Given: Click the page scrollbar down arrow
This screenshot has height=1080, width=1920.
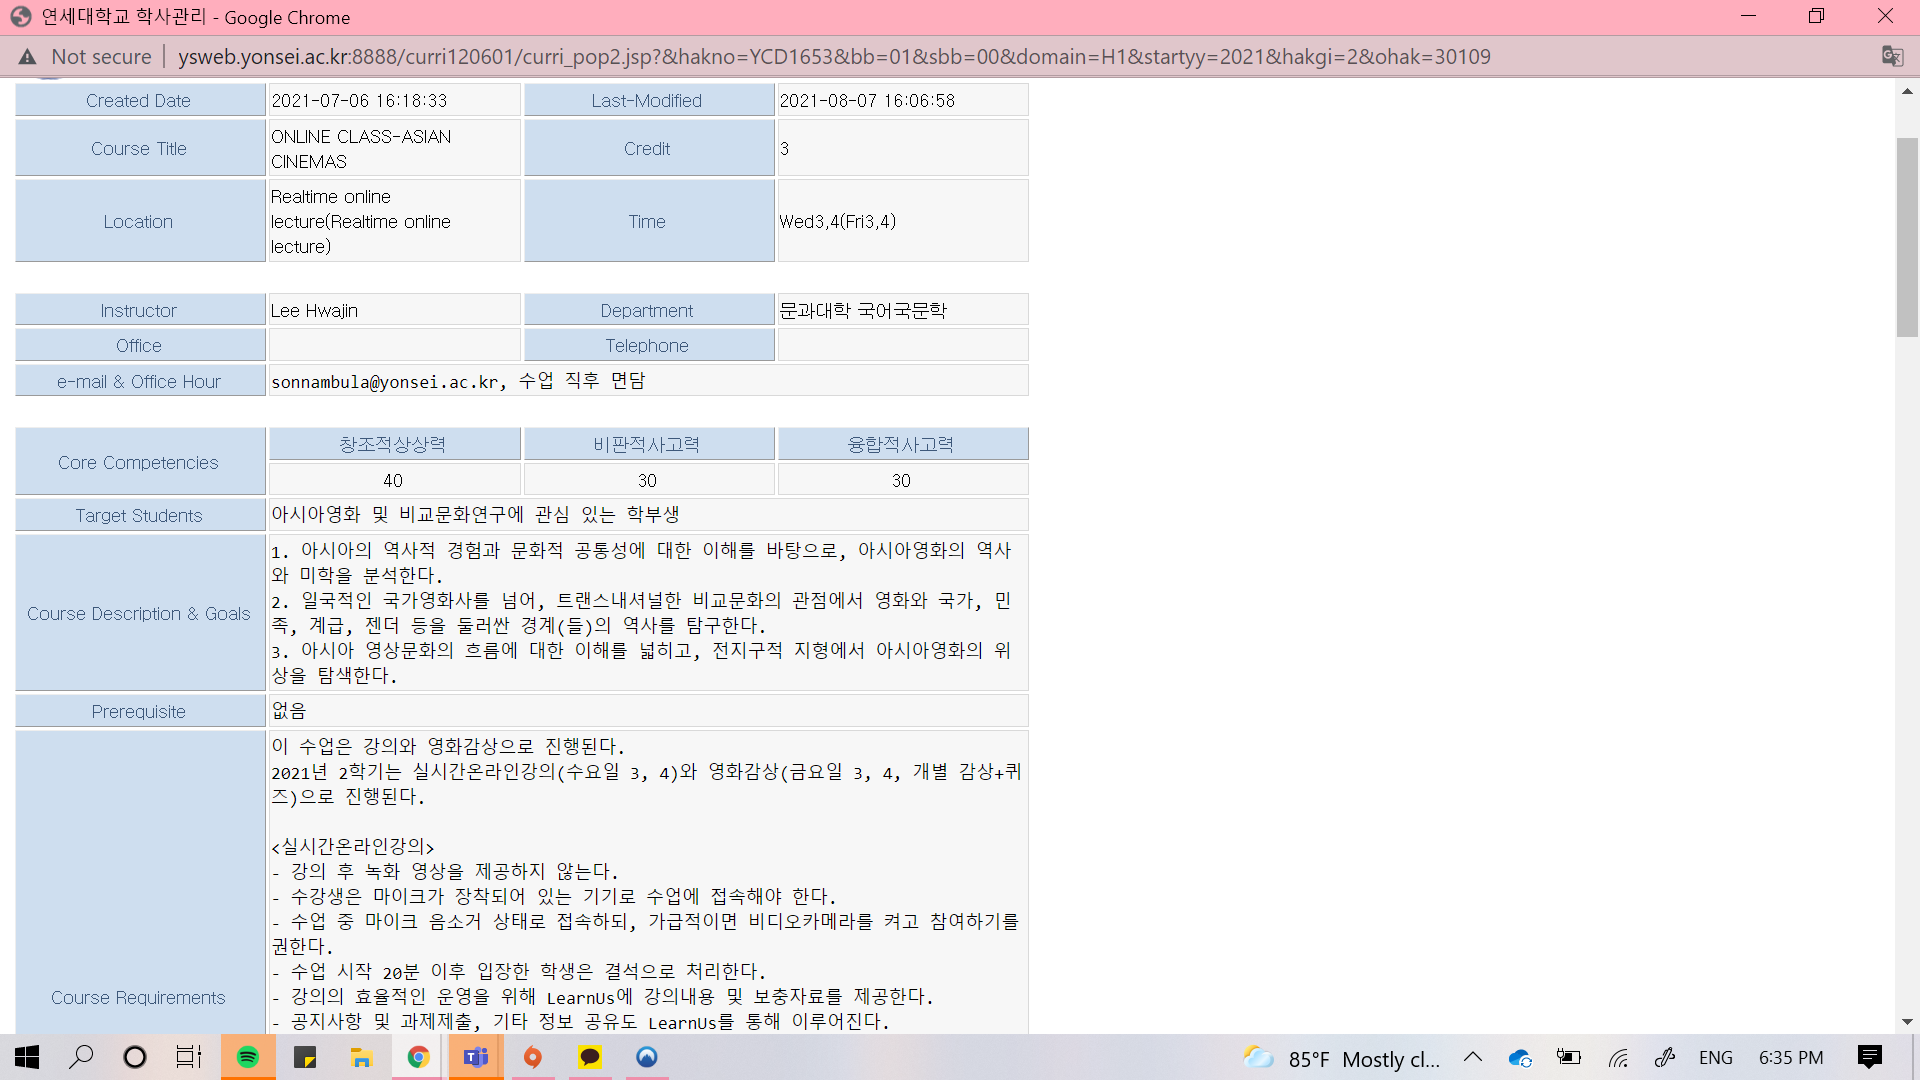Looking at the screenshot, I should pyautogui.click(x=1907, y=1022).
